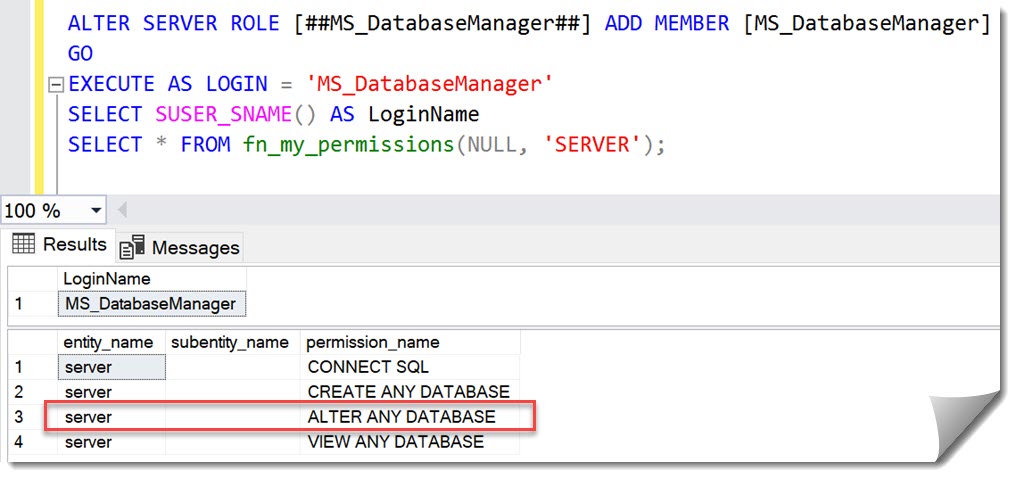Click the CONNECT SQL permission cell
Screen dimensions: 1015x477
[368, 367]
